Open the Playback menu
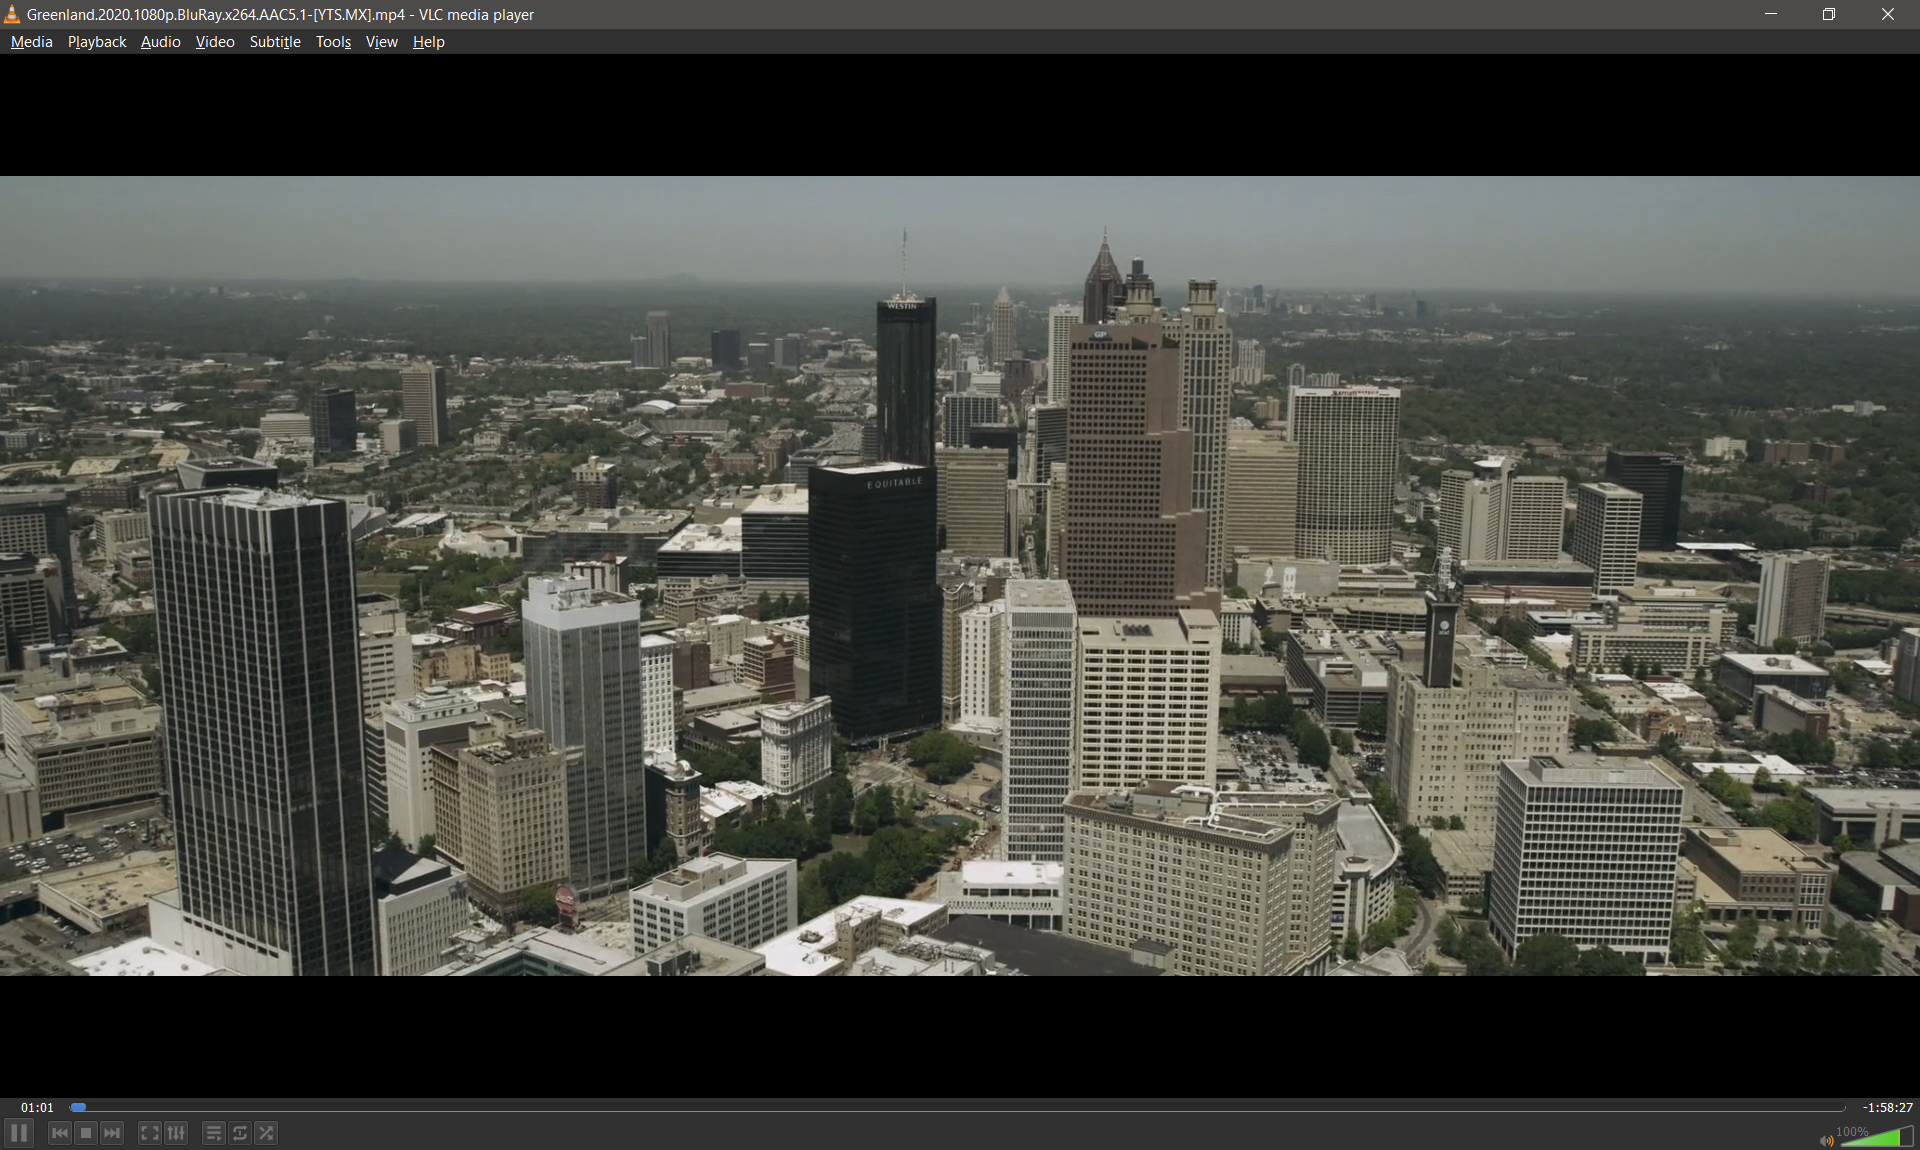 [97, 42]
